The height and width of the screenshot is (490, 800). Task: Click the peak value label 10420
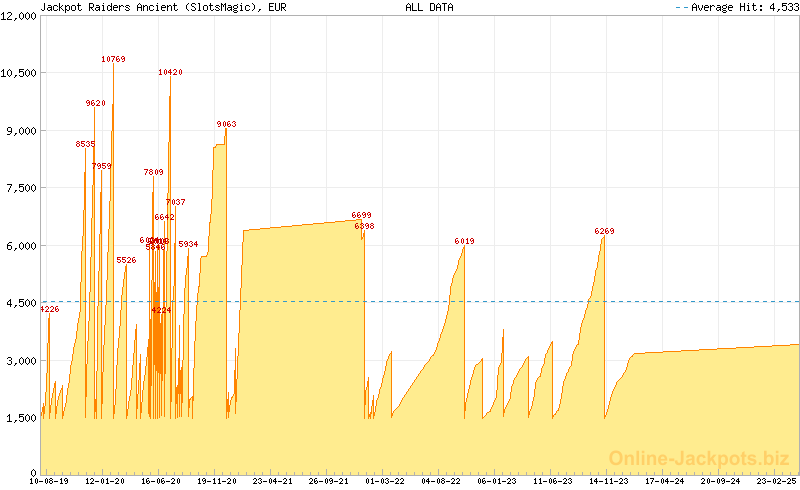pyautogui.click(x=170, y=72)
